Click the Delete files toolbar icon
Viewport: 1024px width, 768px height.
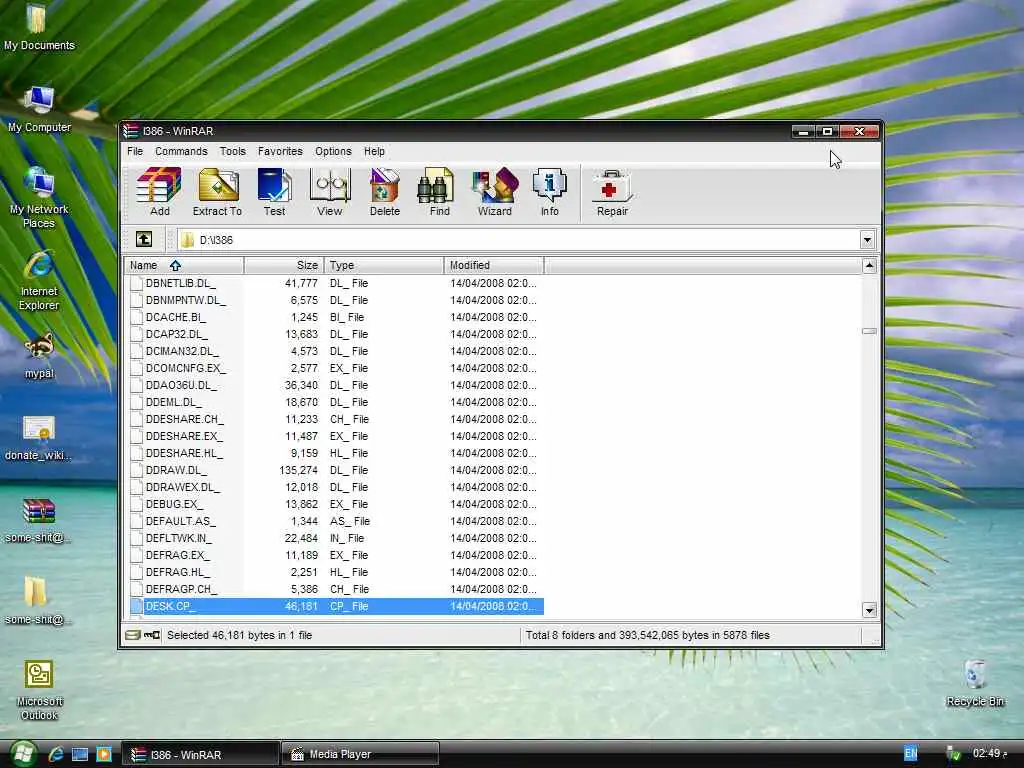(385, 192)
